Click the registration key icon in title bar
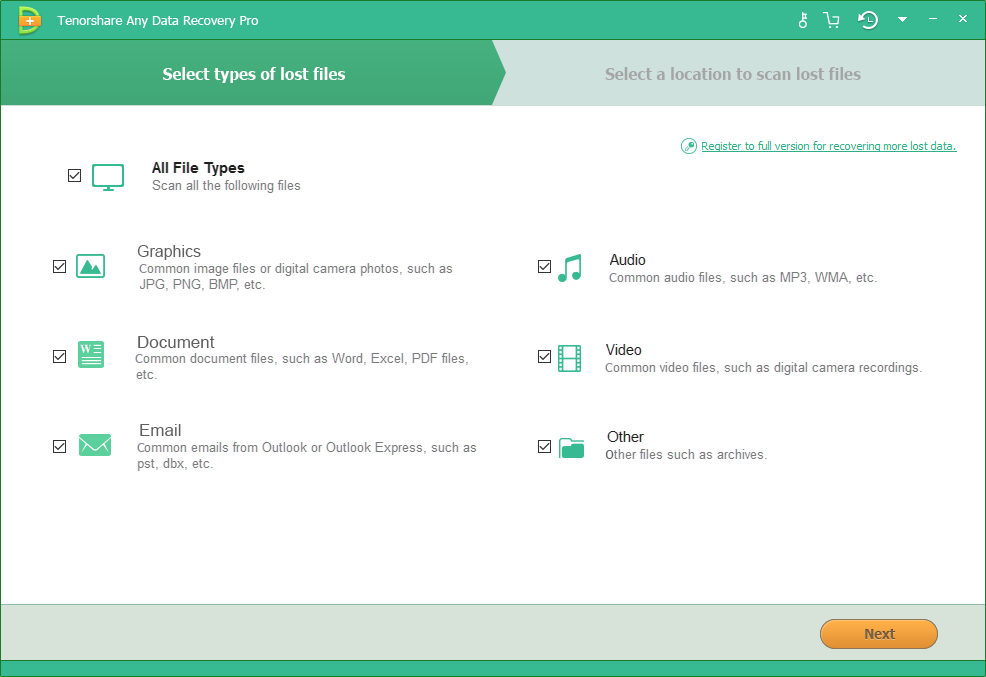Viewport: 986px width, 677px height. 803,19
